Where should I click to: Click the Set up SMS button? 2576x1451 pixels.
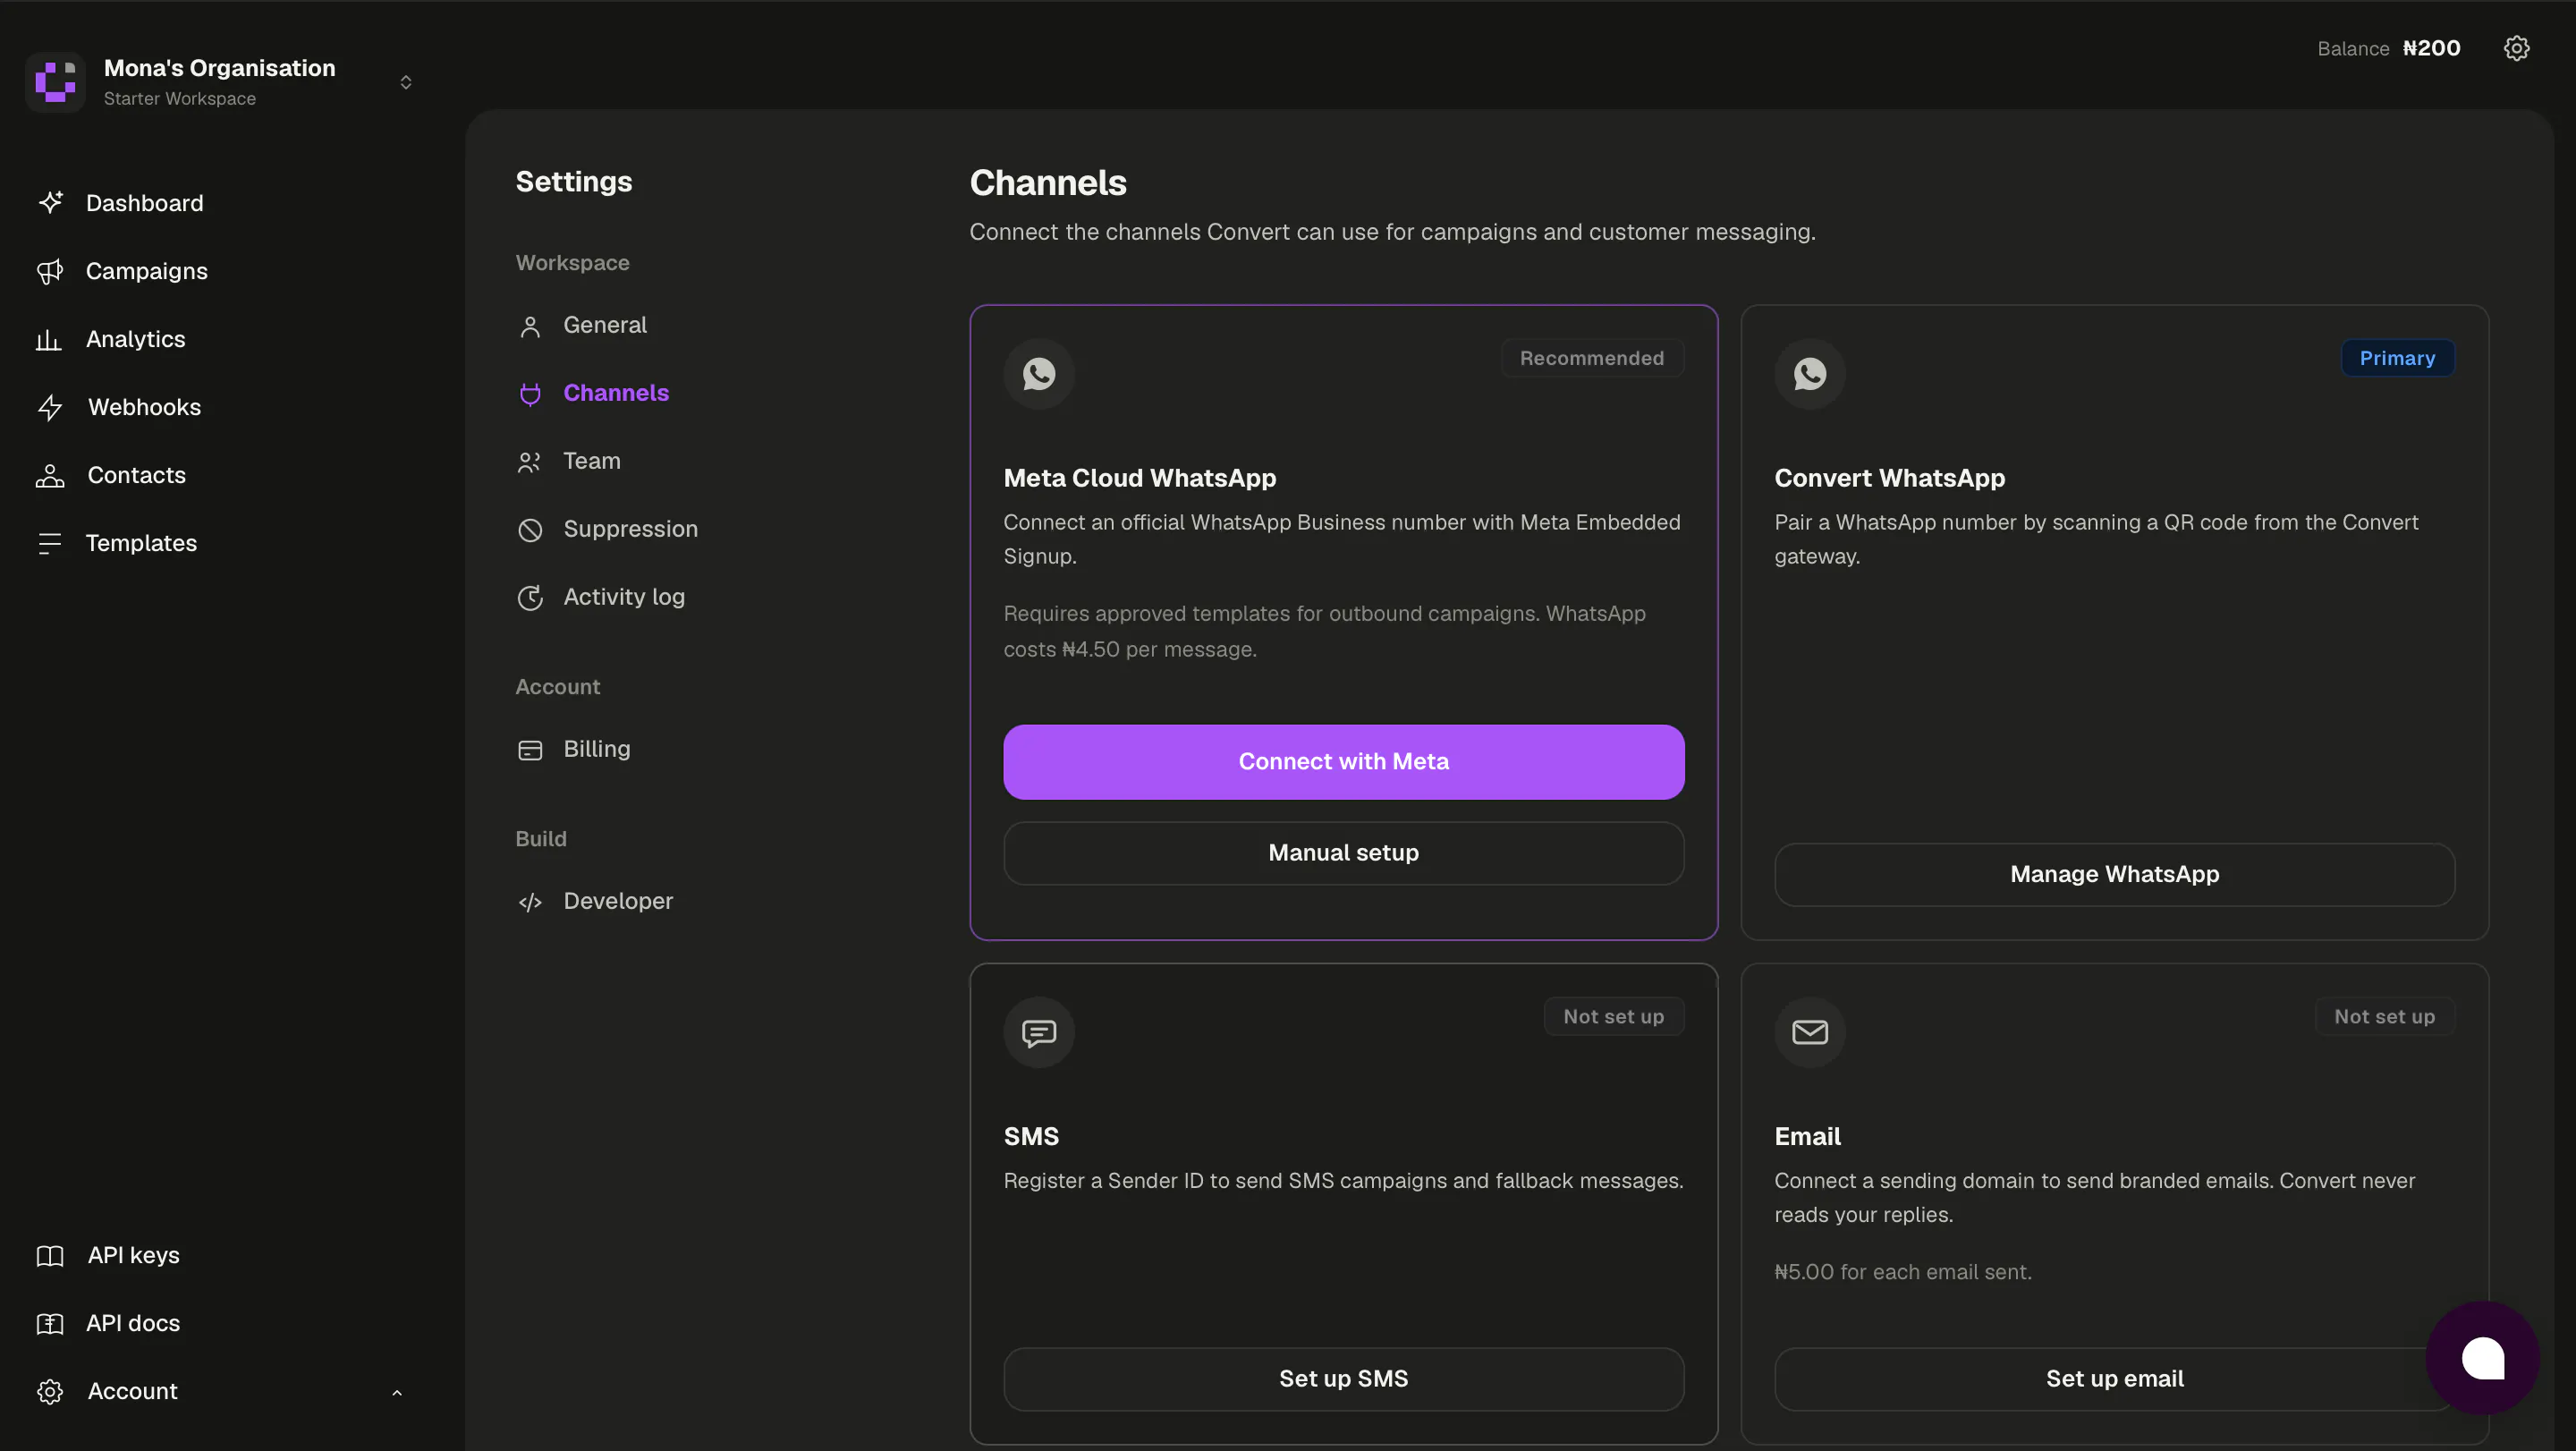click(1343, 1379)
